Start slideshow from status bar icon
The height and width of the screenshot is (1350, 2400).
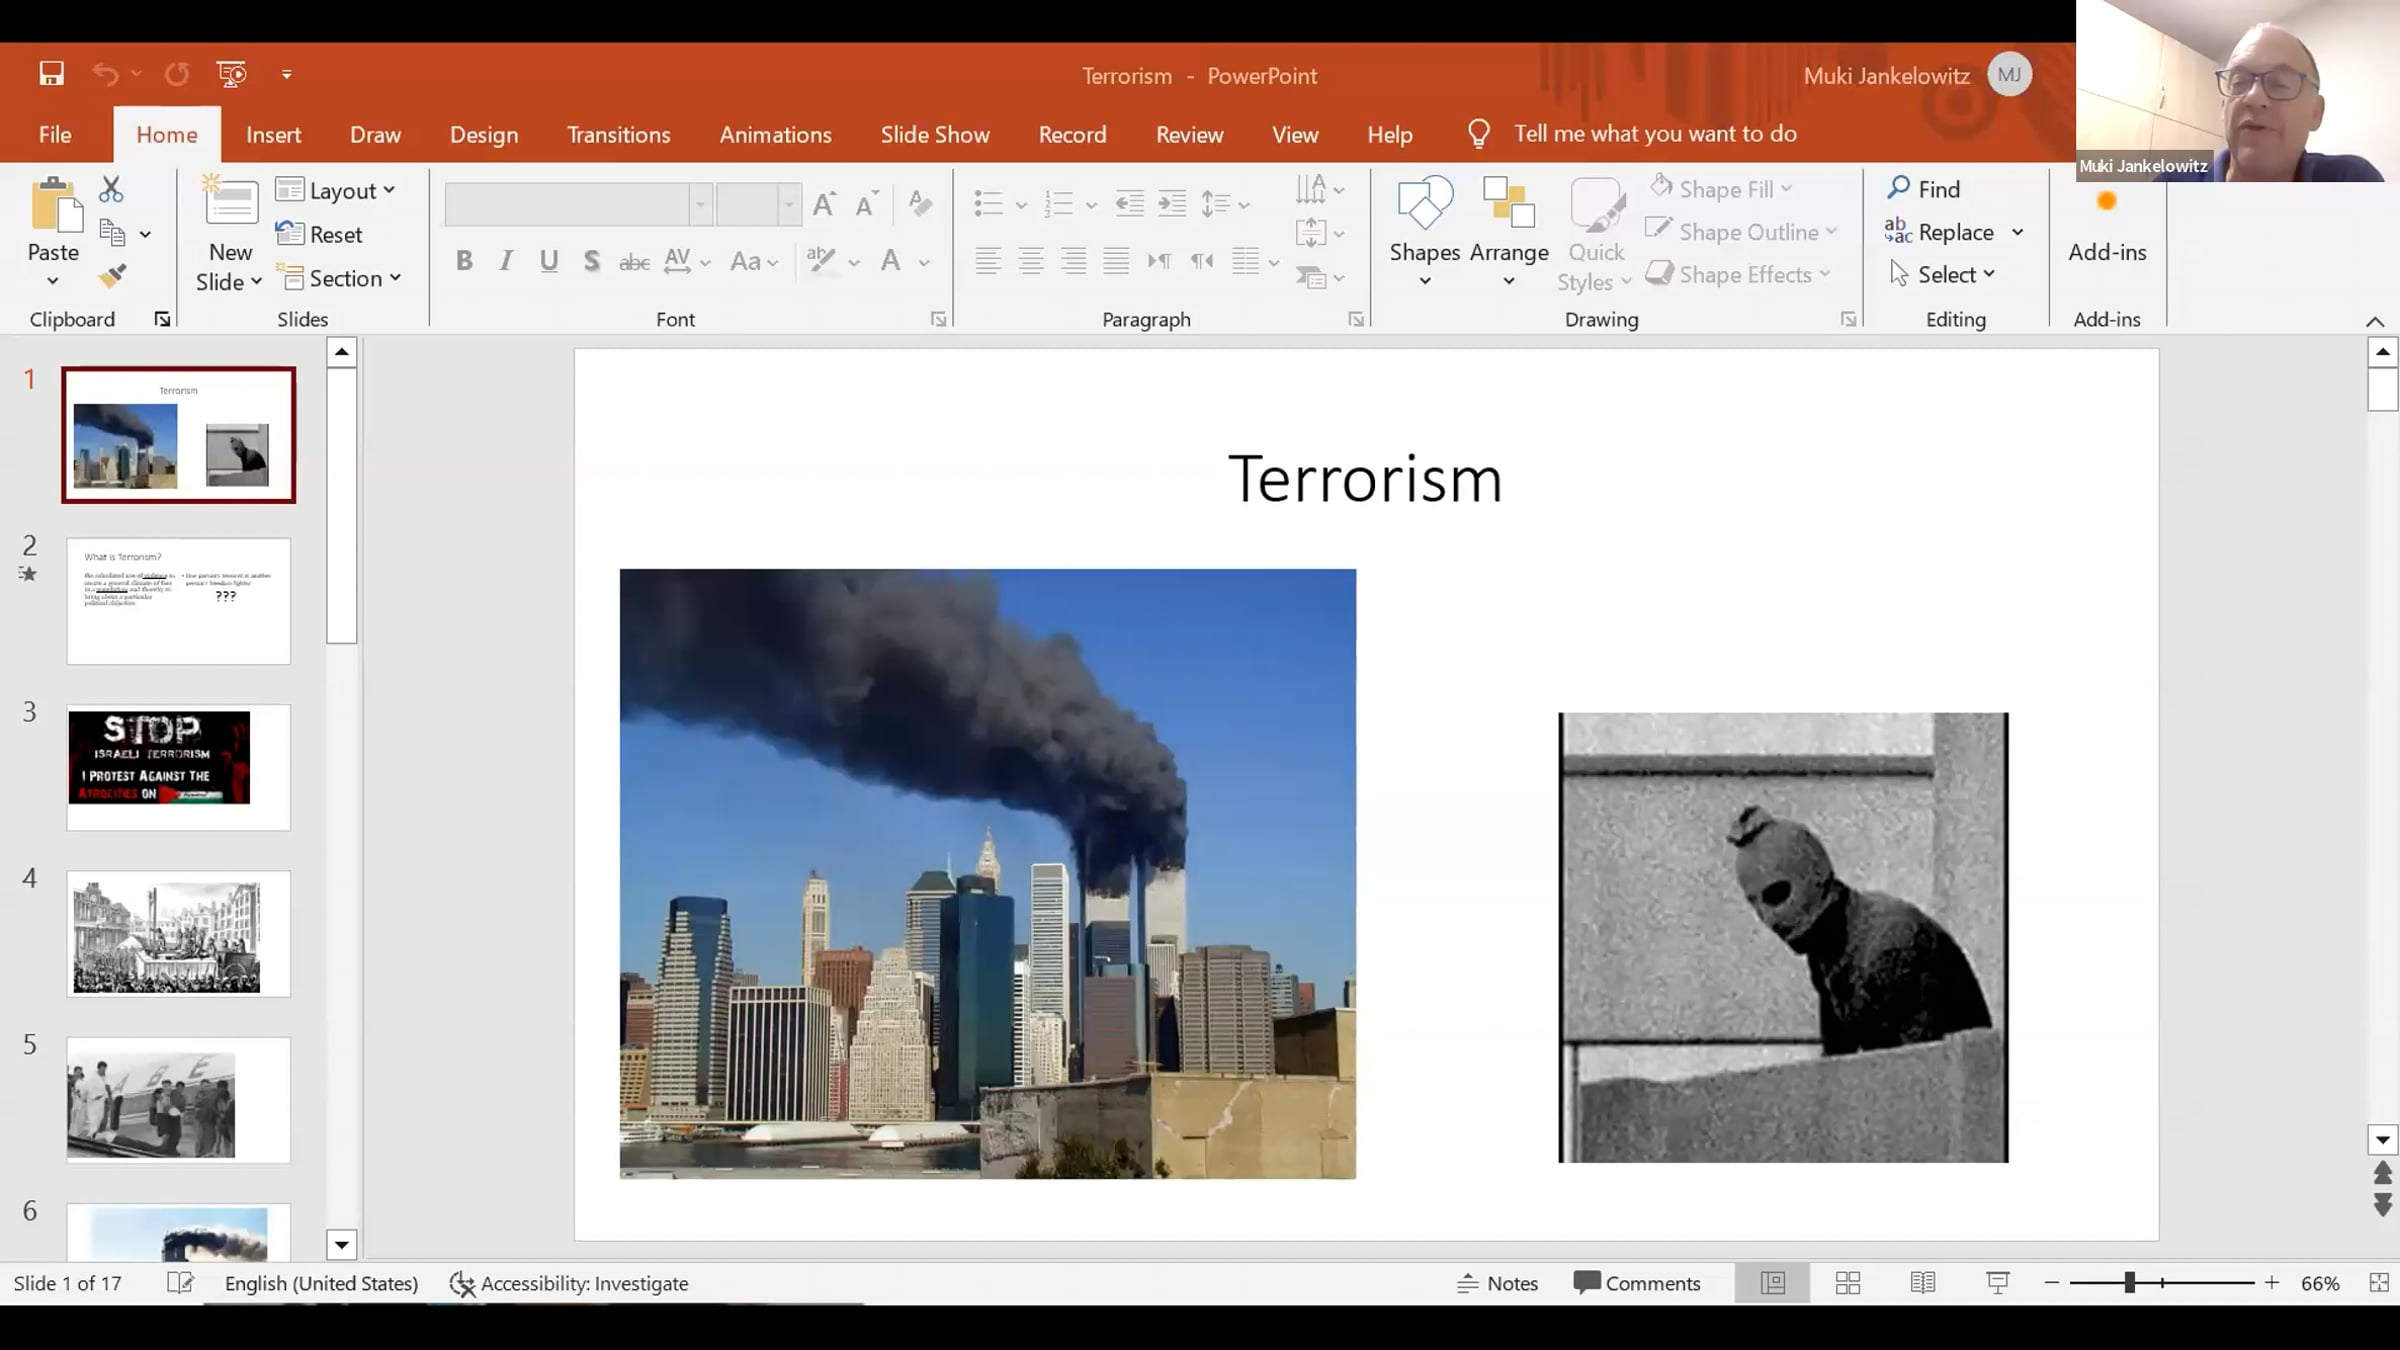[1997, 1283]
